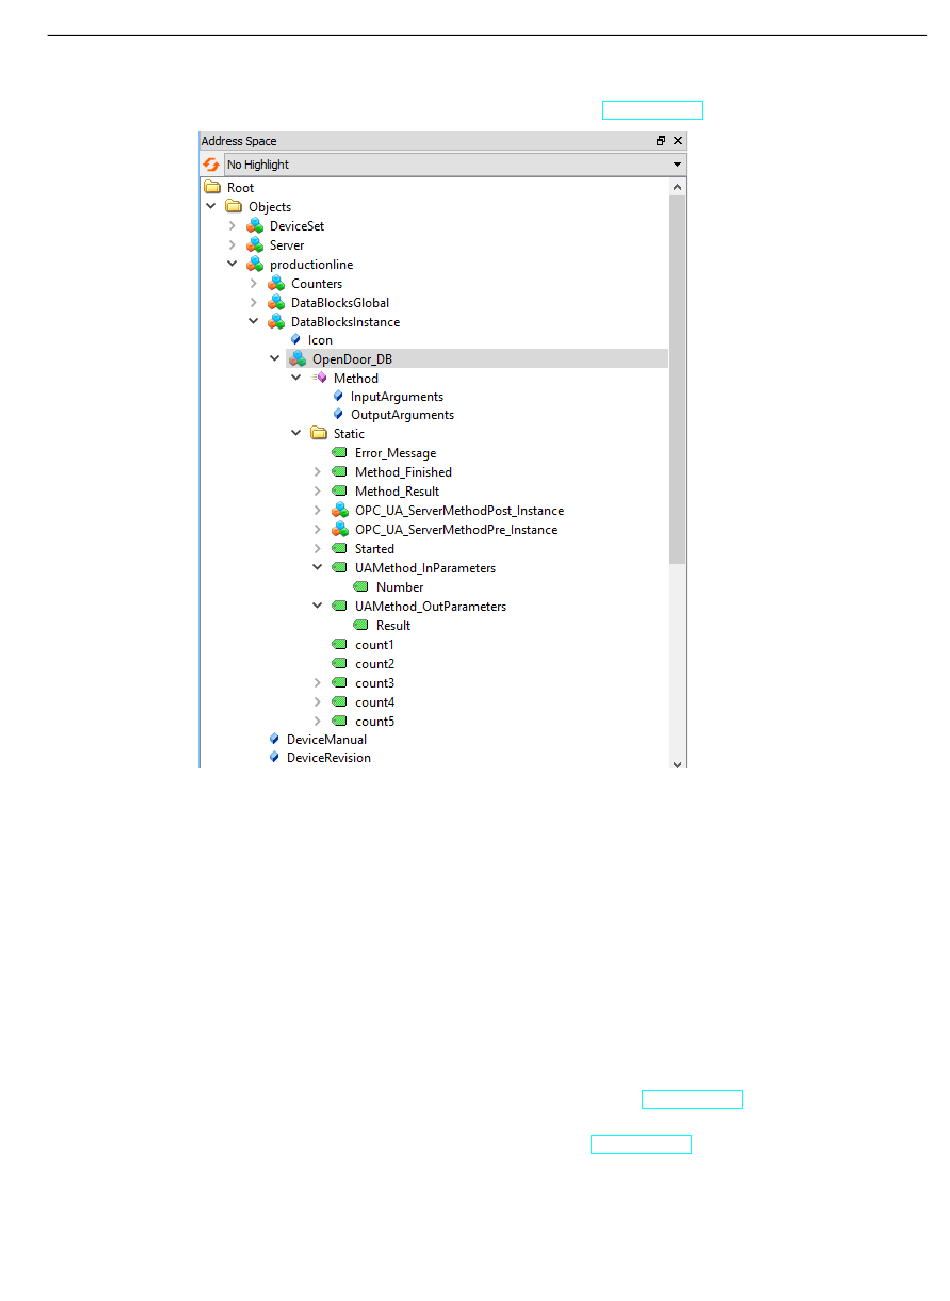
Task: Click the DeviceManual property icon
Action: click(274, 739)
